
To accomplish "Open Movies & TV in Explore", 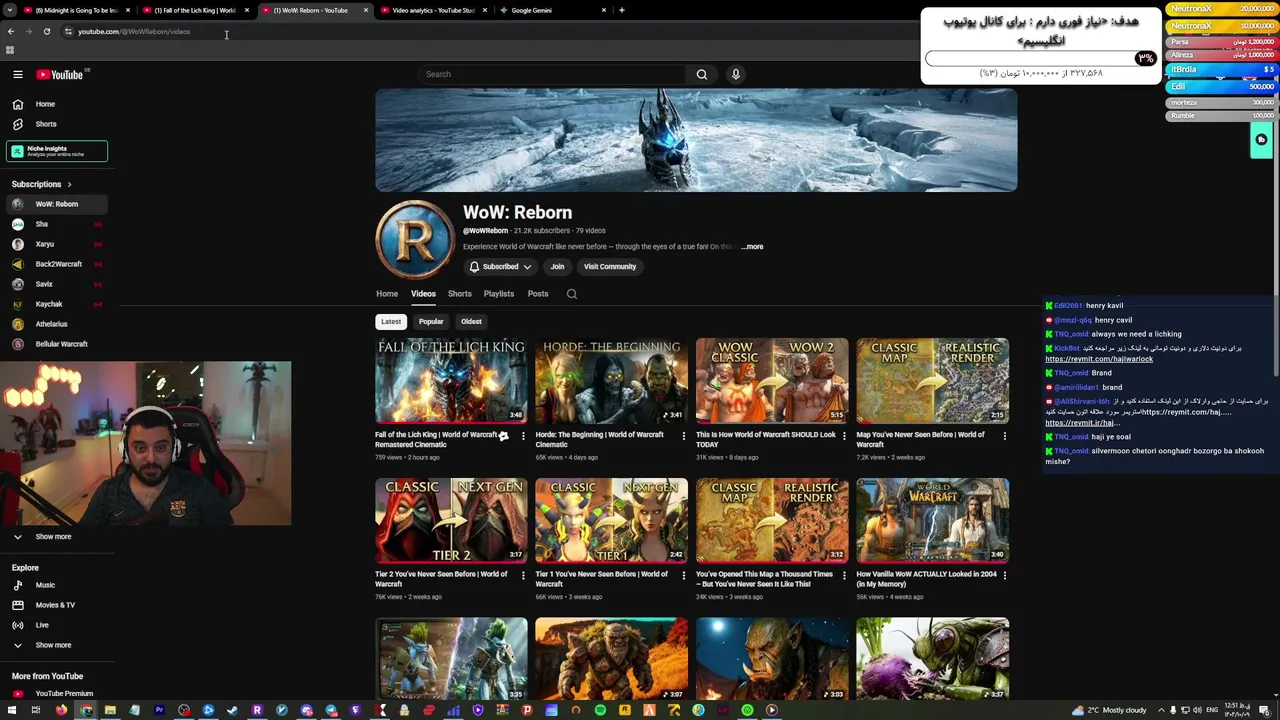I will (57, 605).
